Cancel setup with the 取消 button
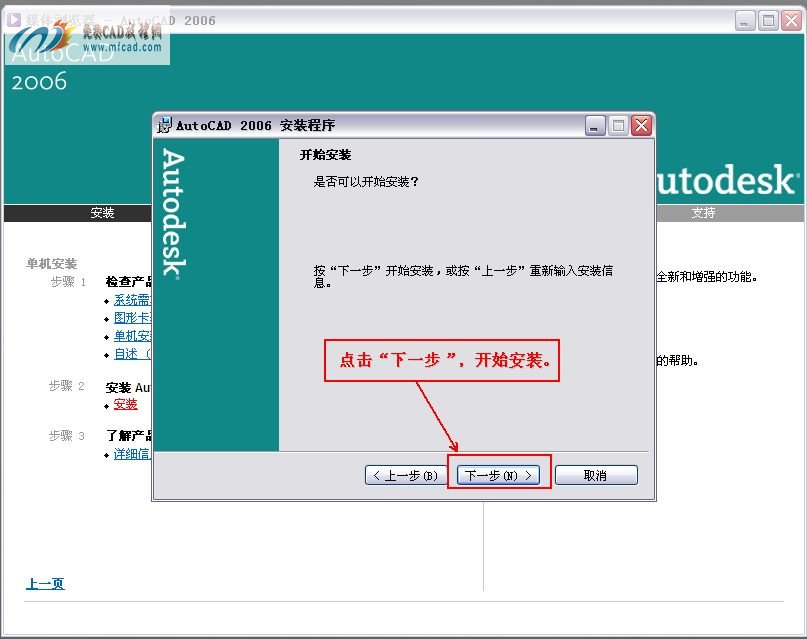This screenshot has height=639, width=807. pos(596,475)
